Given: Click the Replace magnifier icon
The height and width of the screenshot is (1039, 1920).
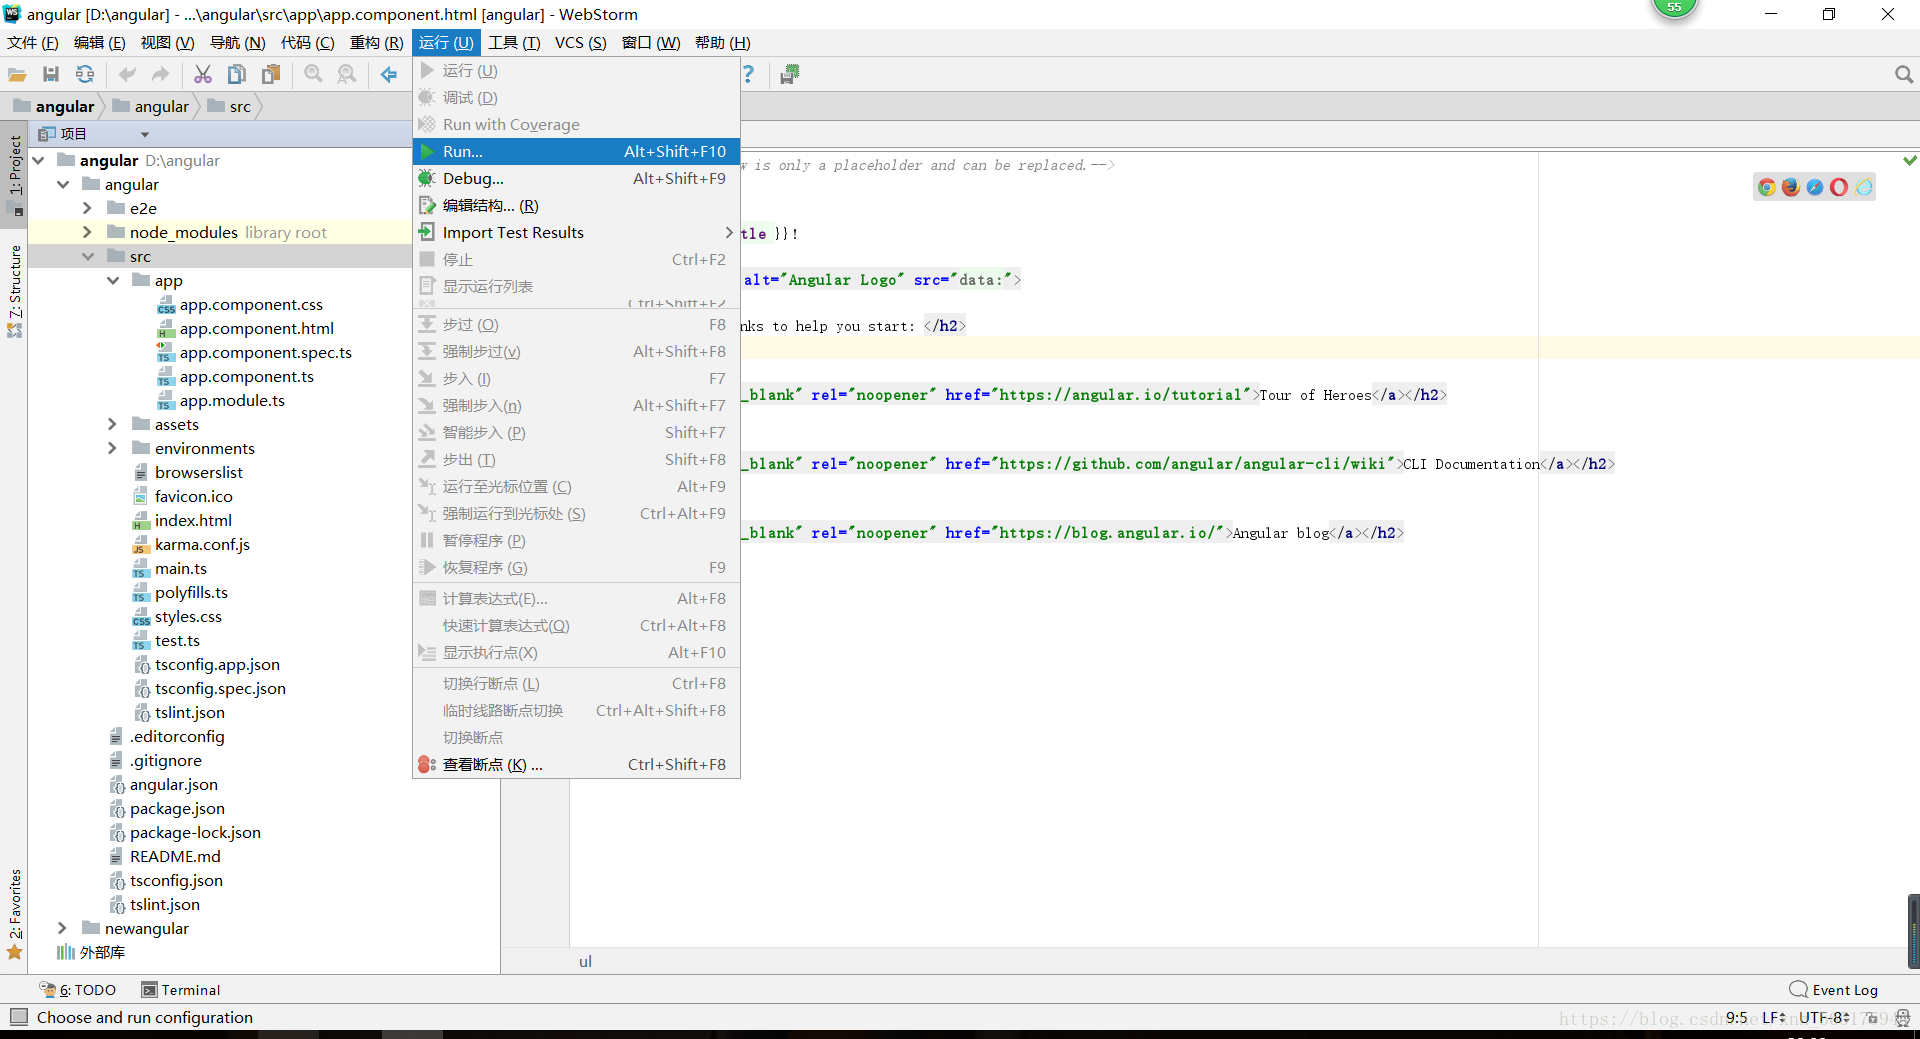Looking at the screenshot, I should pos(347,74).
